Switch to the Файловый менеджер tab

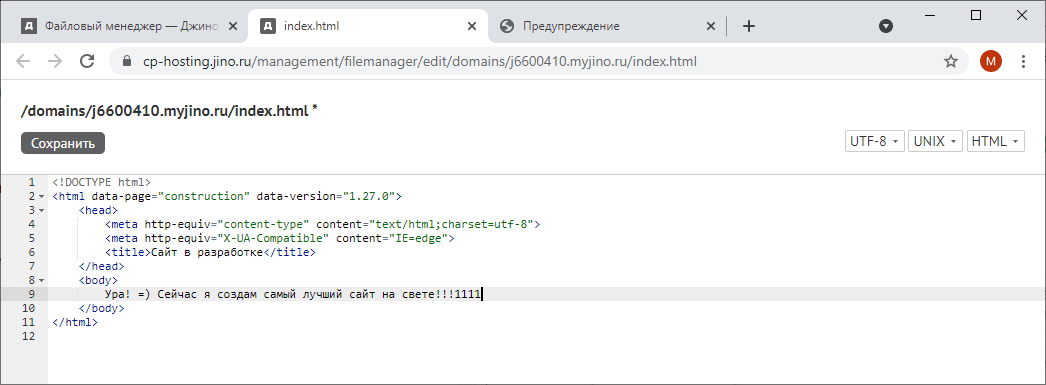tap(129, 26)
